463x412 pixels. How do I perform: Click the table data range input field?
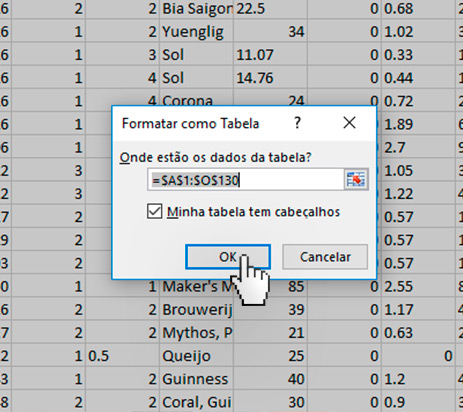click(246, 180)
